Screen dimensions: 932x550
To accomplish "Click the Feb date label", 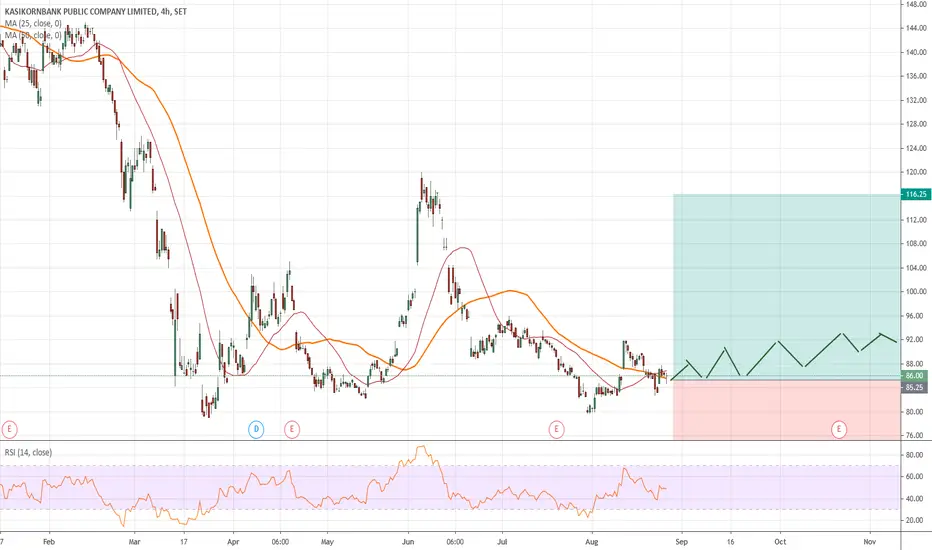I will point(49,542).
